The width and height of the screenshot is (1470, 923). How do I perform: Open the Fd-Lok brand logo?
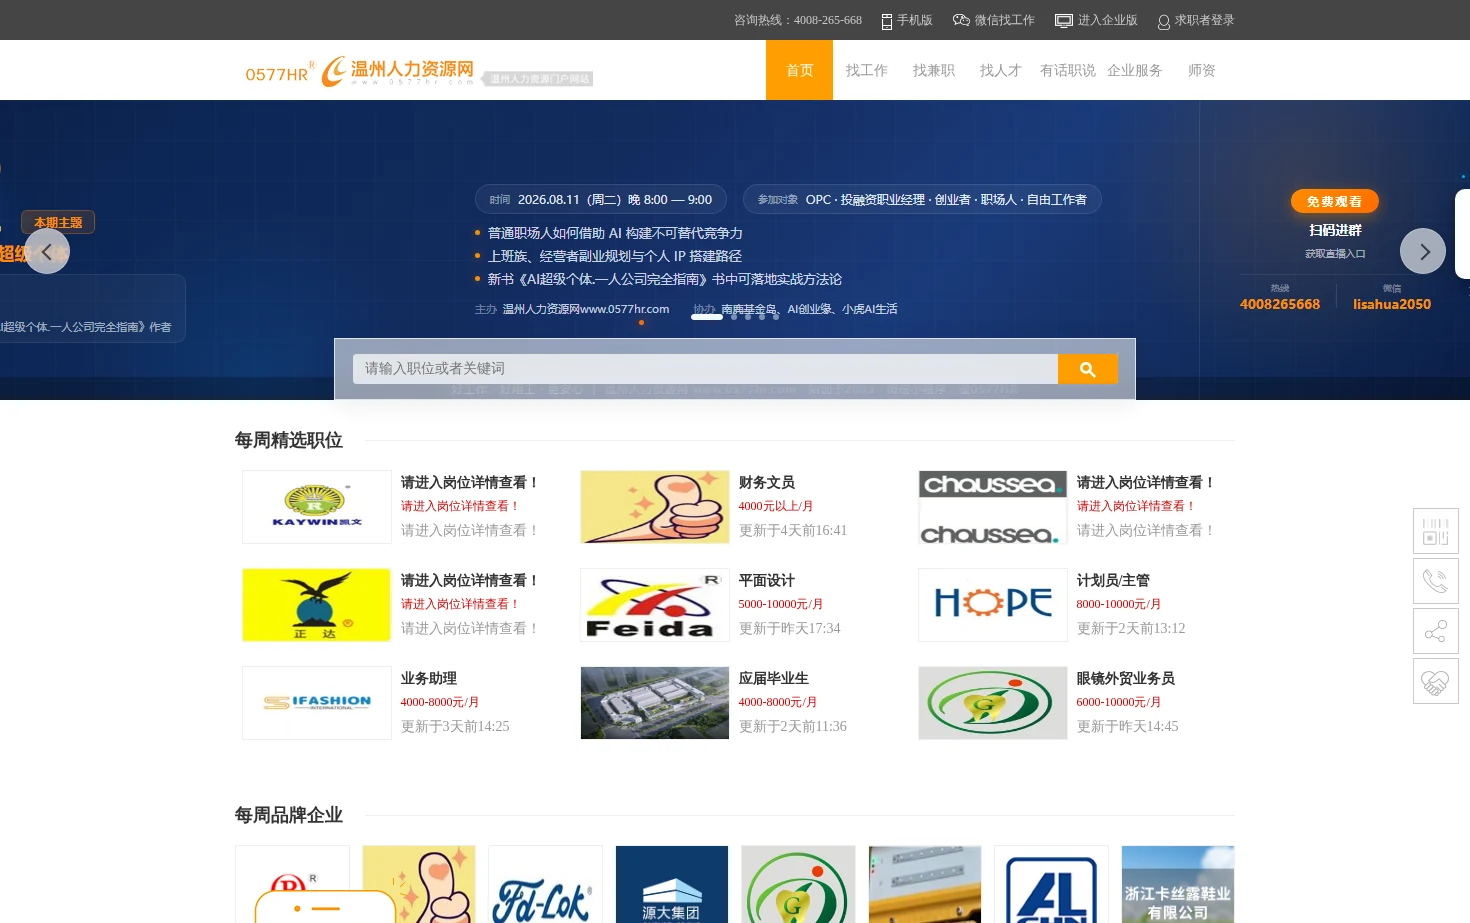[545, 885]
